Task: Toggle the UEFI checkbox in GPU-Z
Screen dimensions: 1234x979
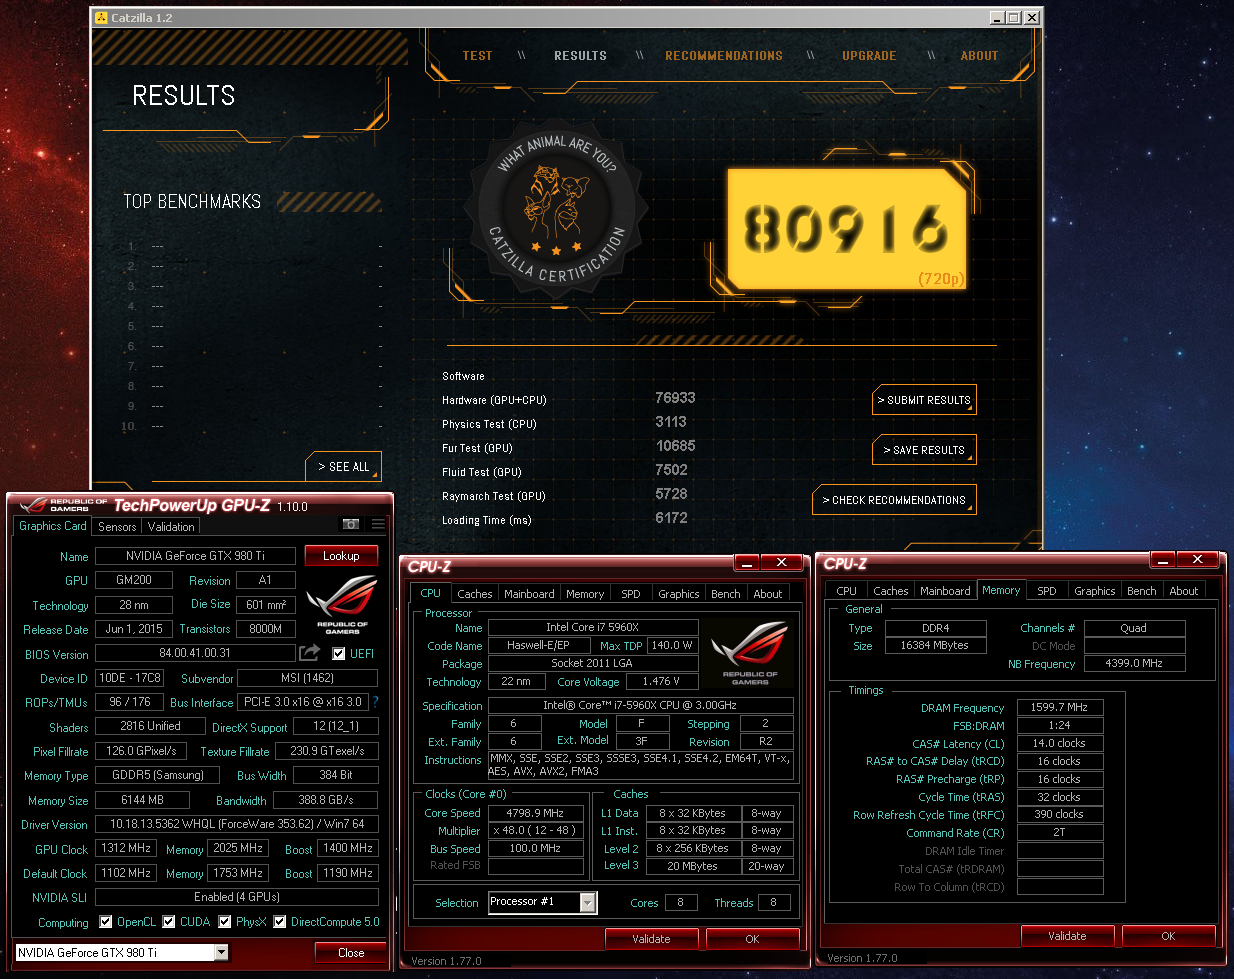Action: pyautogui.click(x=339, y=654)
